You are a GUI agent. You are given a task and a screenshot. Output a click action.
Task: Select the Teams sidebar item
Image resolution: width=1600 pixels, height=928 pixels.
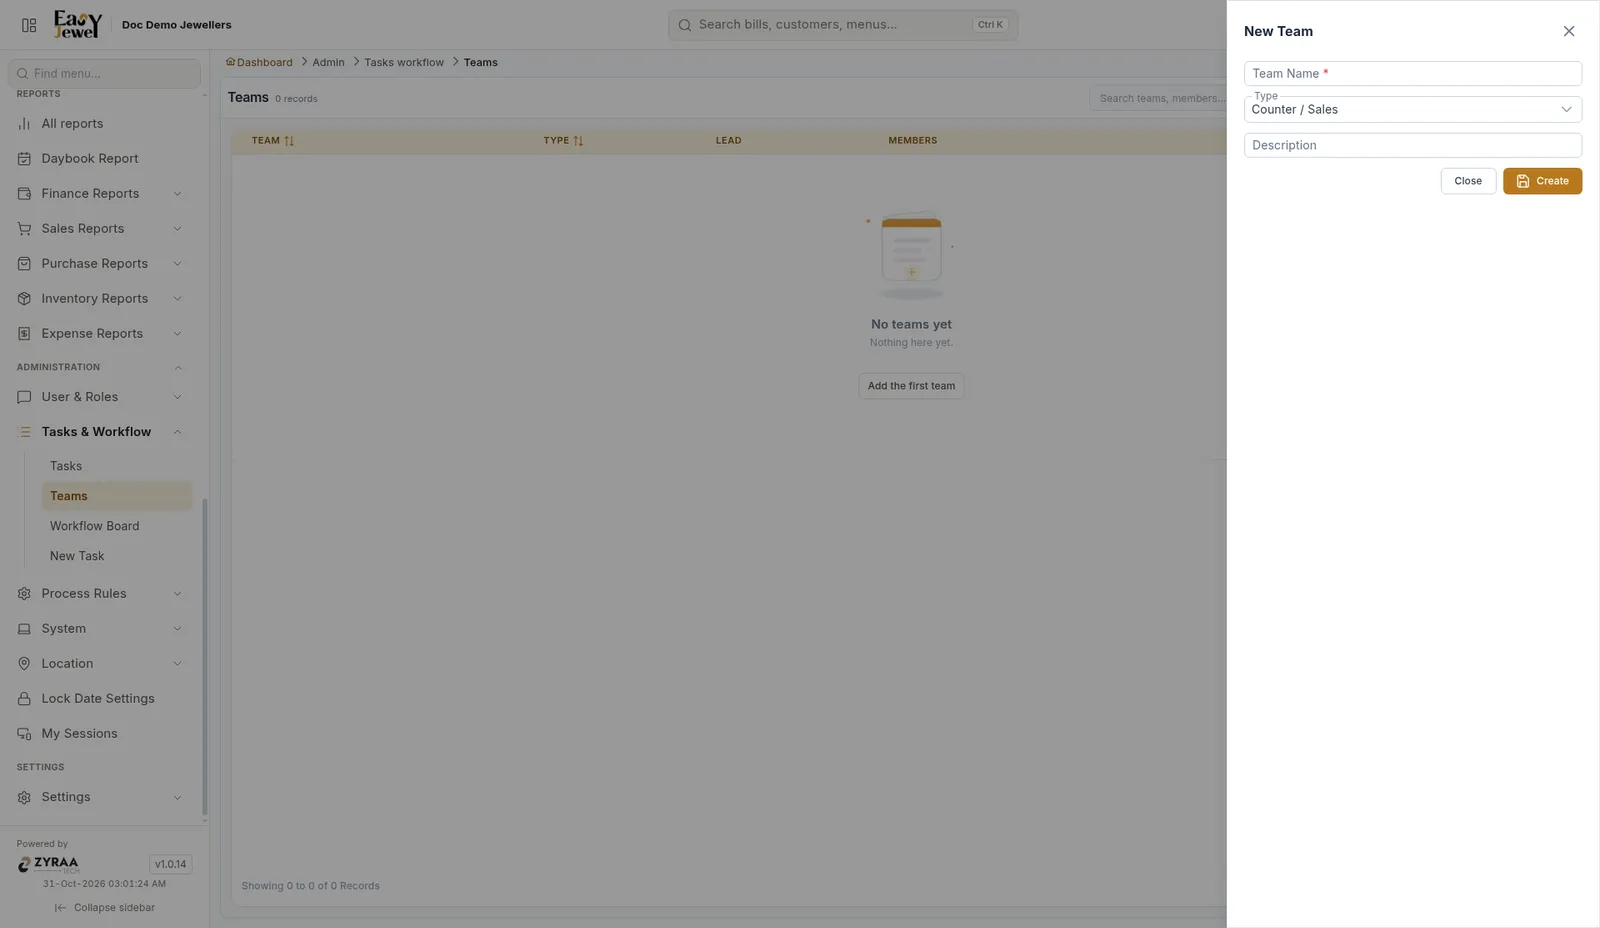[117, 496]
